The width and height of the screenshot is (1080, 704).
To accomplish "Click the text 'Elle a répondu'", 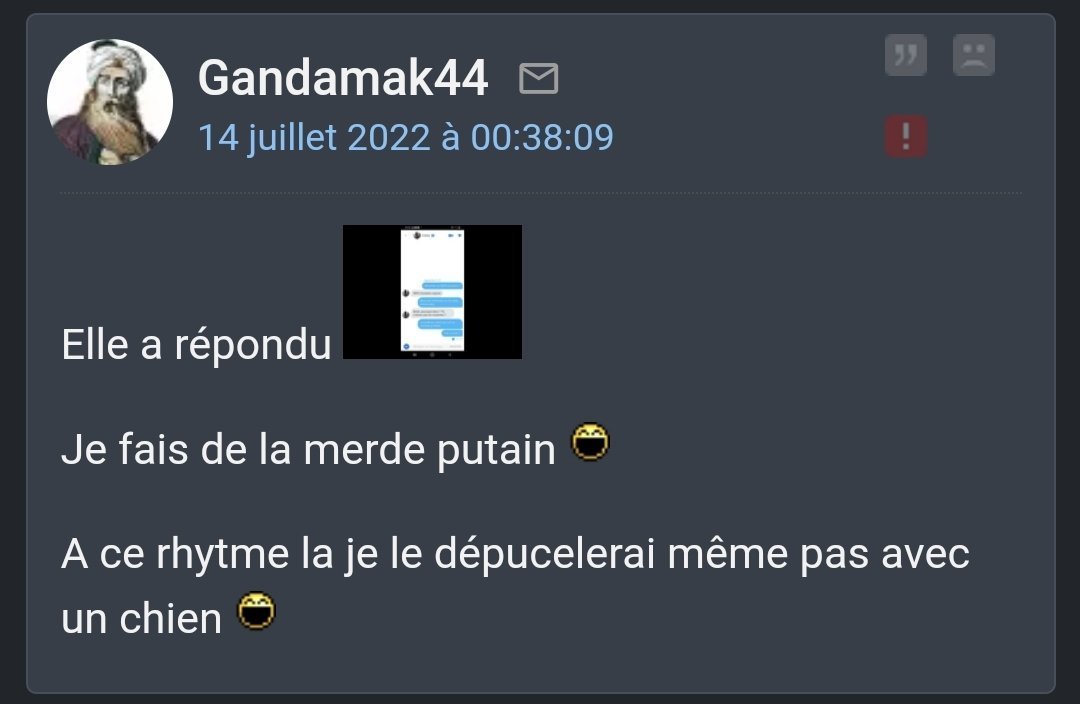I will pos(196,344).
